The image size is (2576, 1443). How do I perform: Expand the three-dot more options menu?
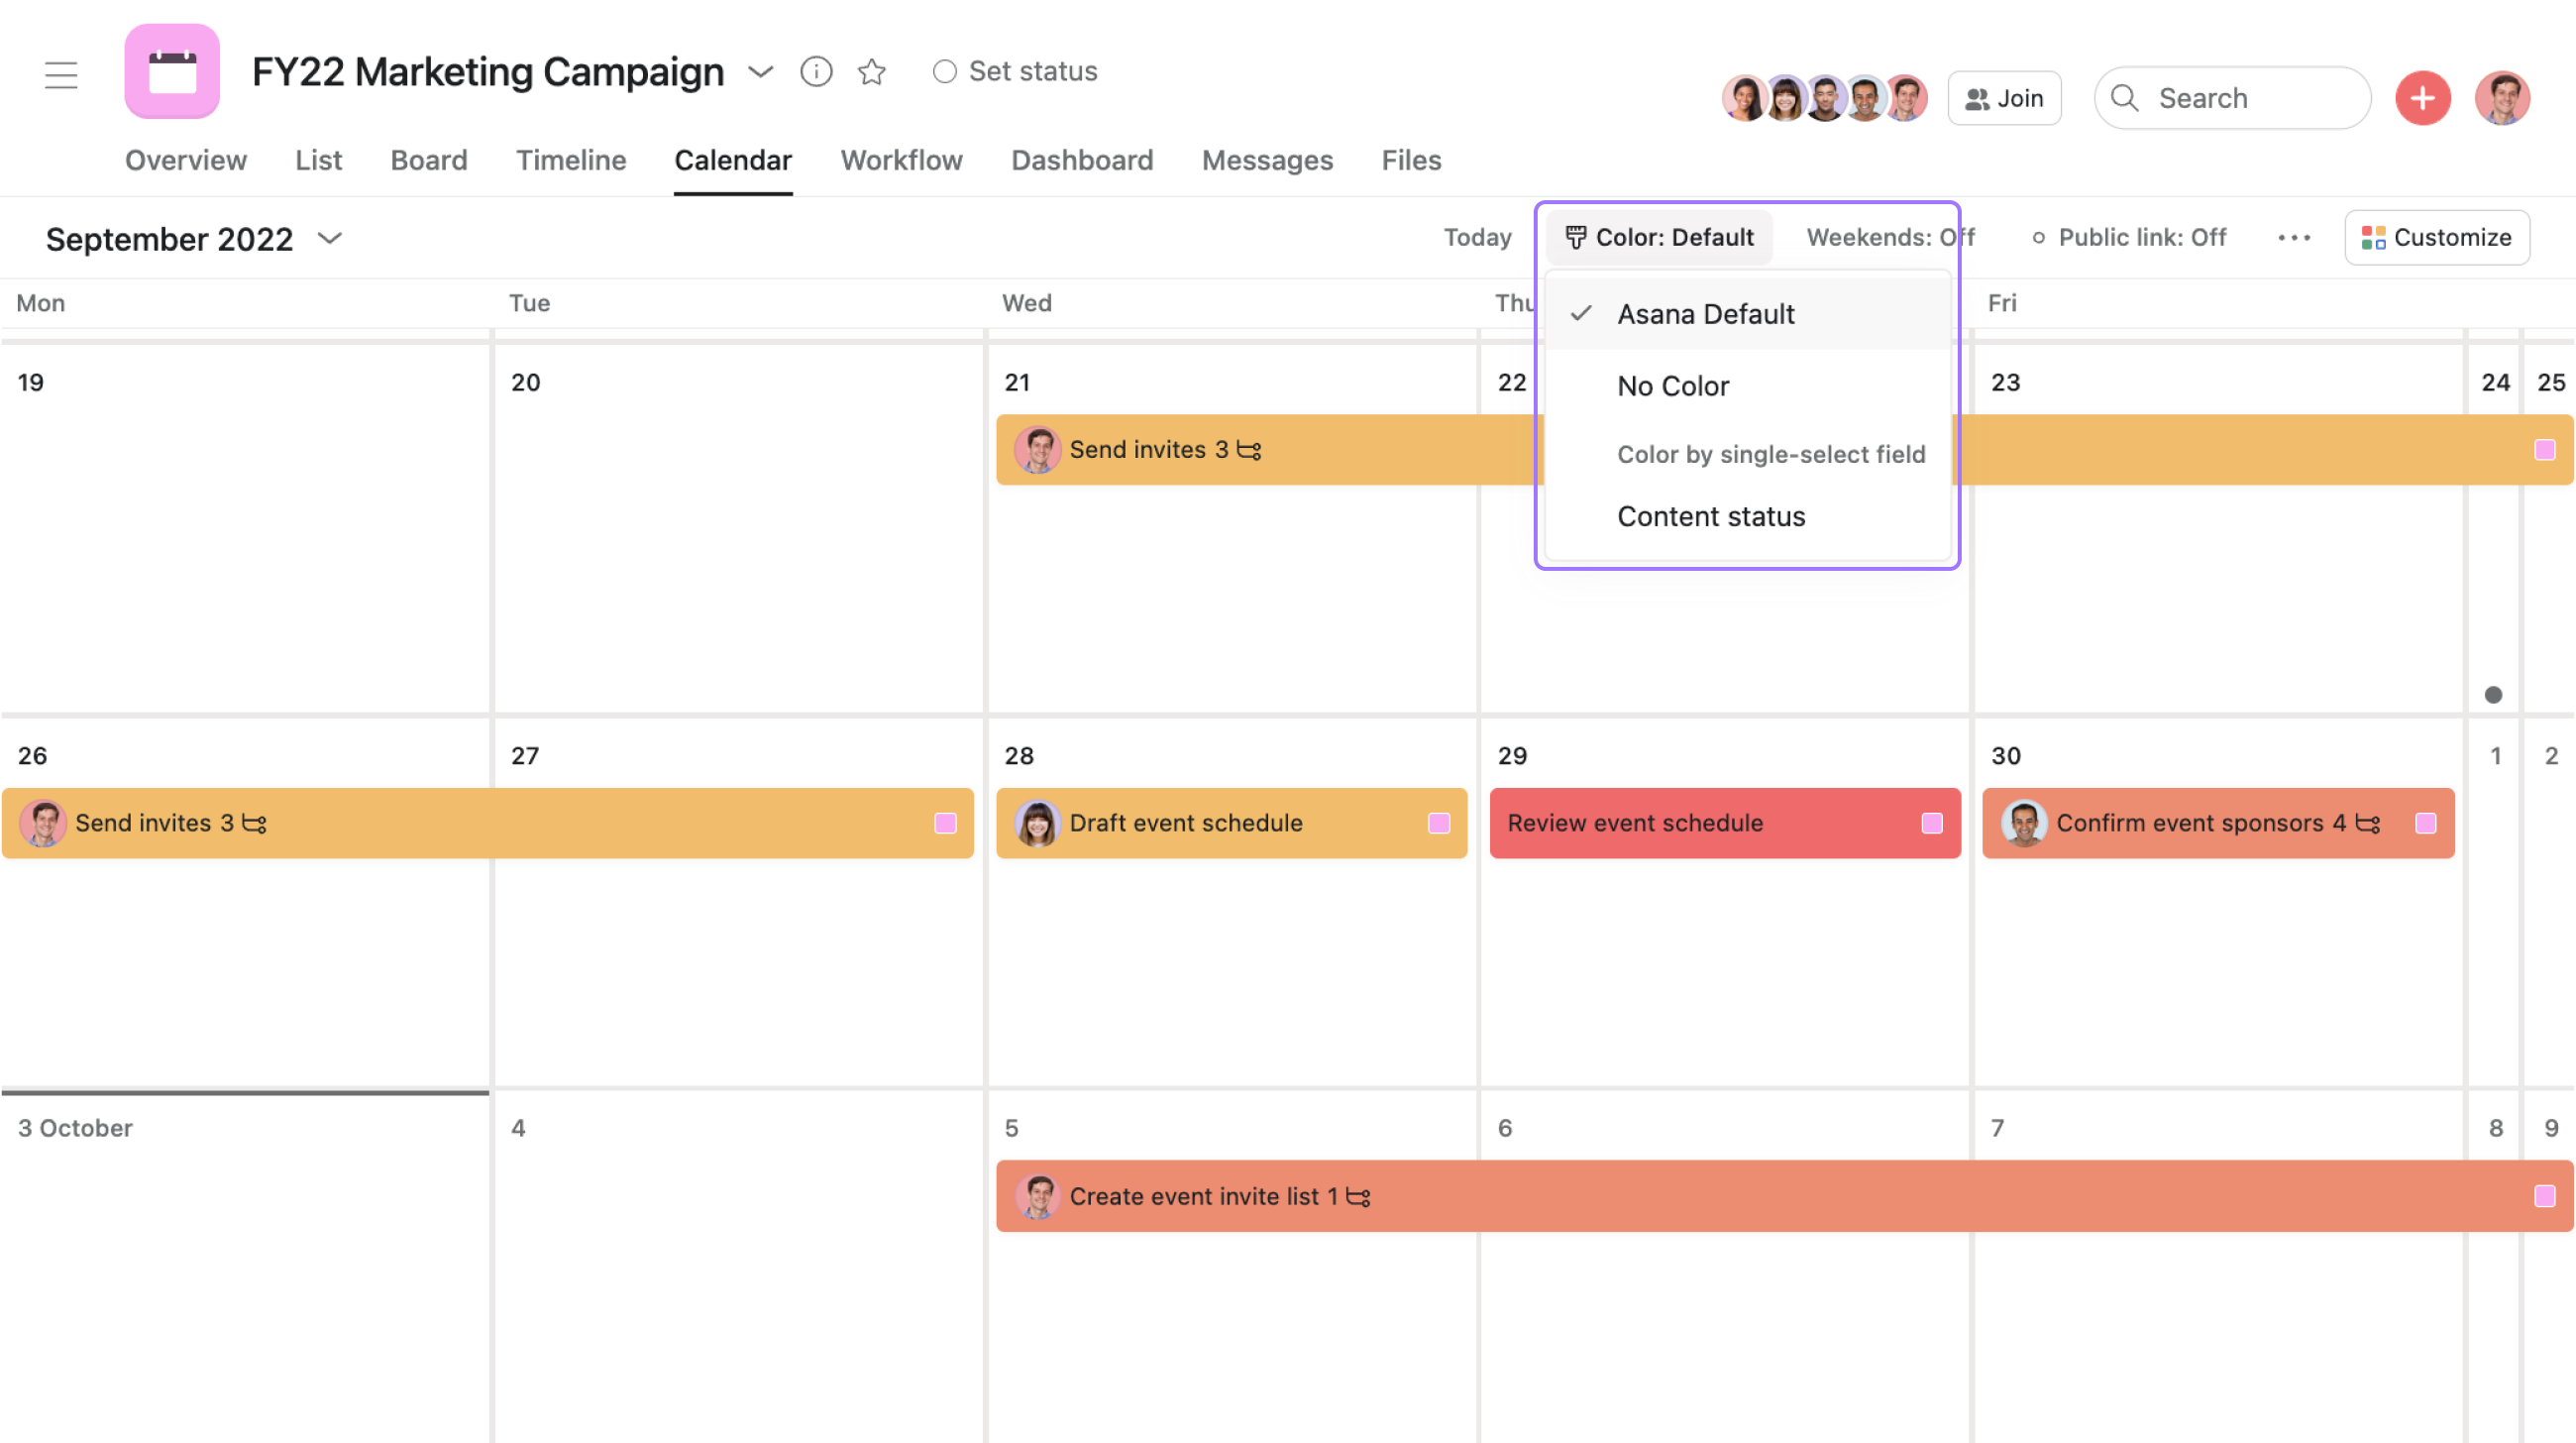click(x=2295, y=237)
